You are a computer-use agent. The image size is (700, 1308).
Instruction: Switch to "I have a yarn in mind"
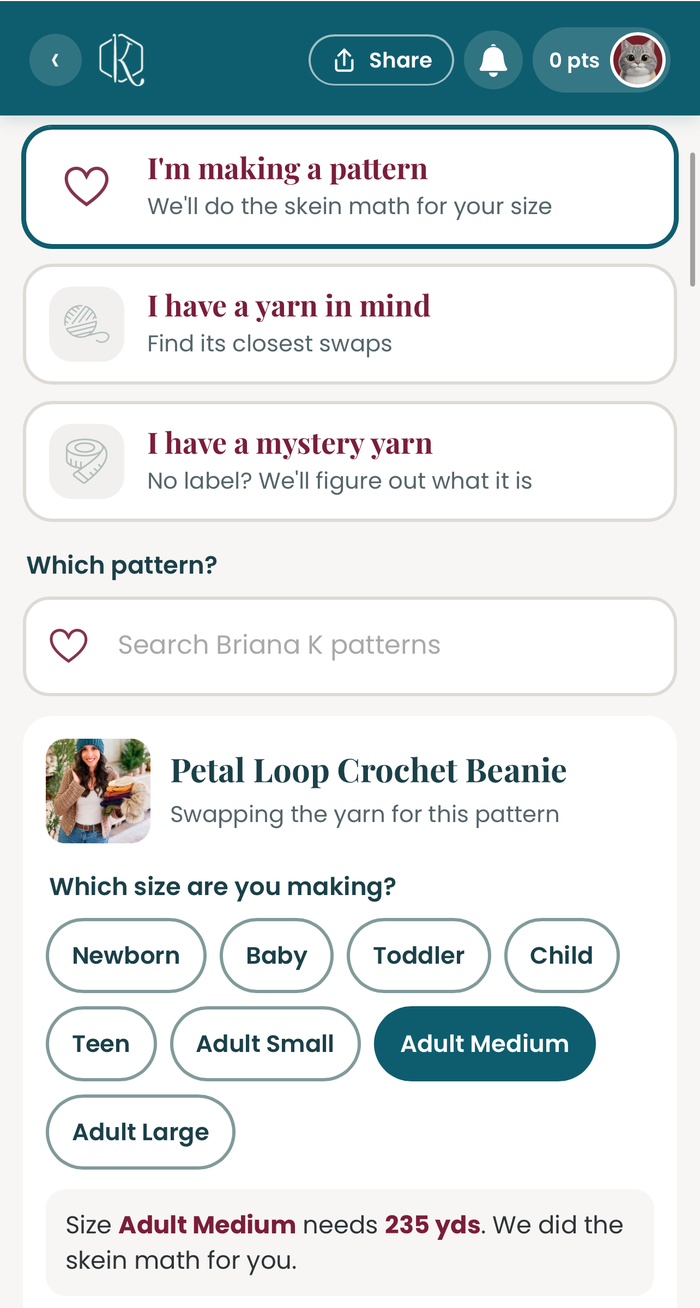350,324
